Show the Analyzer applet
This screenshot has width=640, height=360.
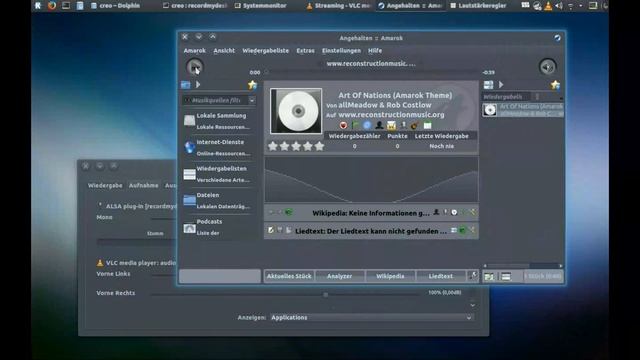[340, 276]
